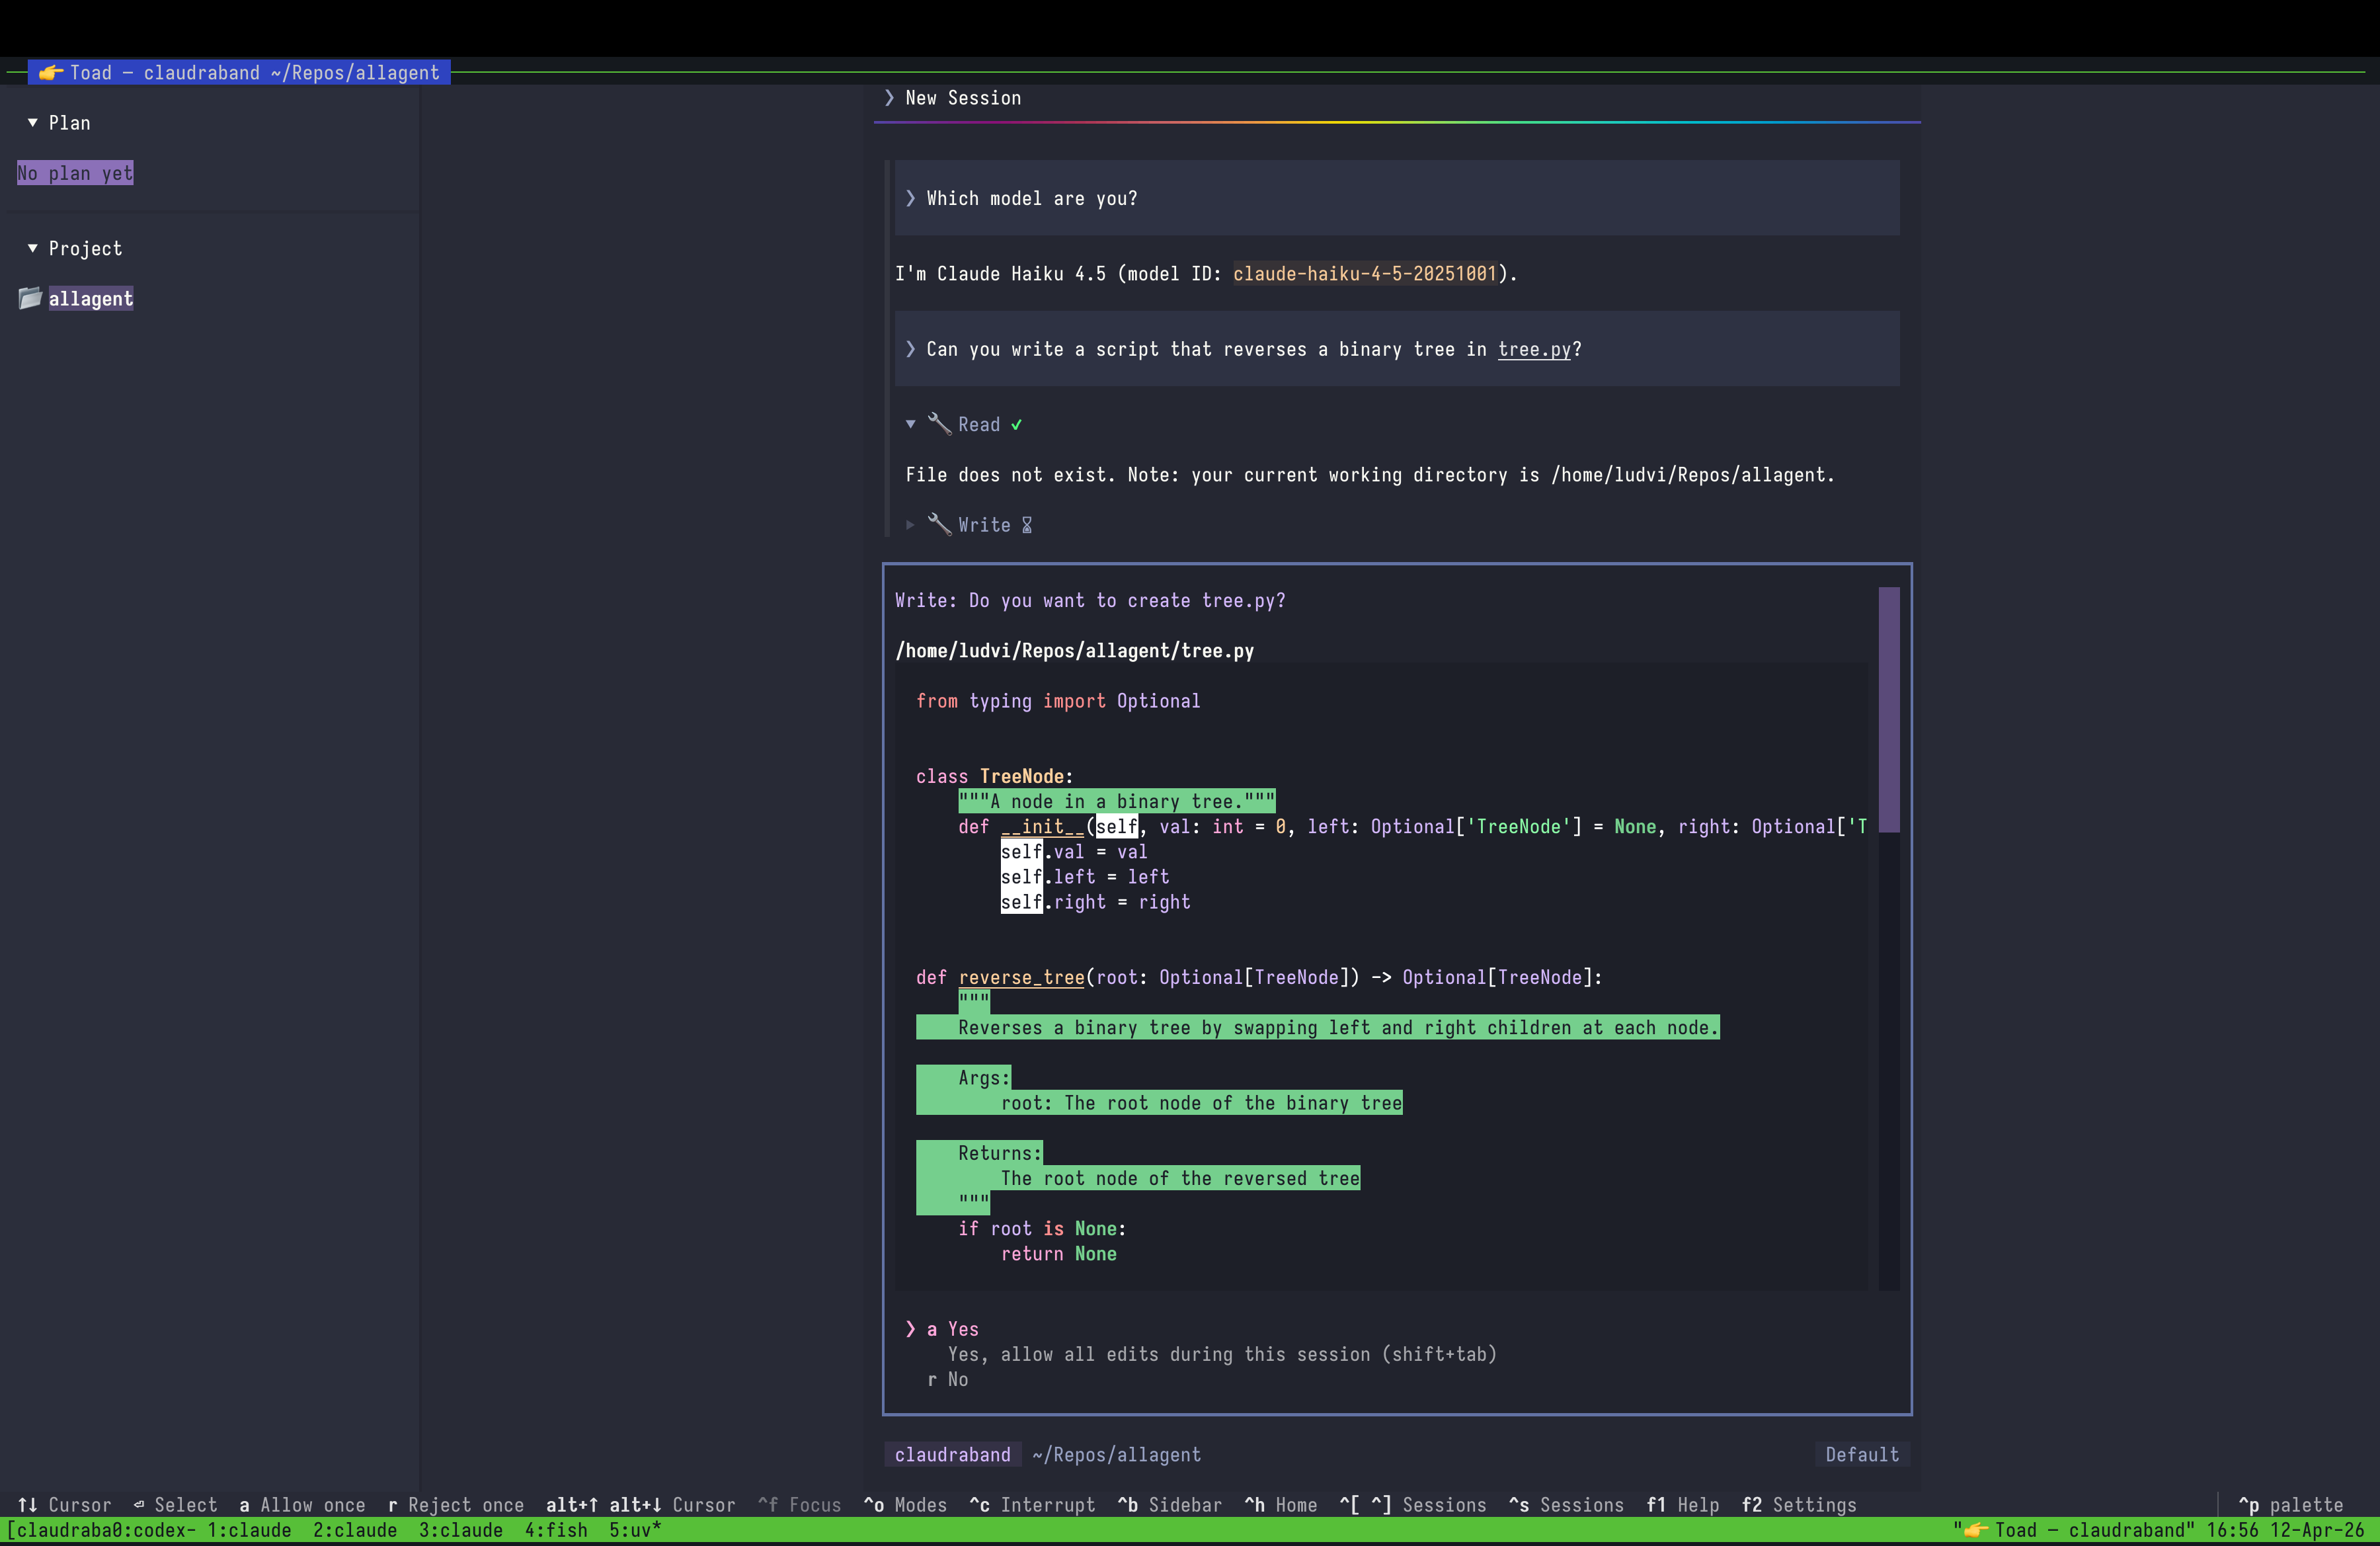Click 'Reject once' in the footer
This screenshot has height=1546, width=2380.
[x=456, y=1505]
